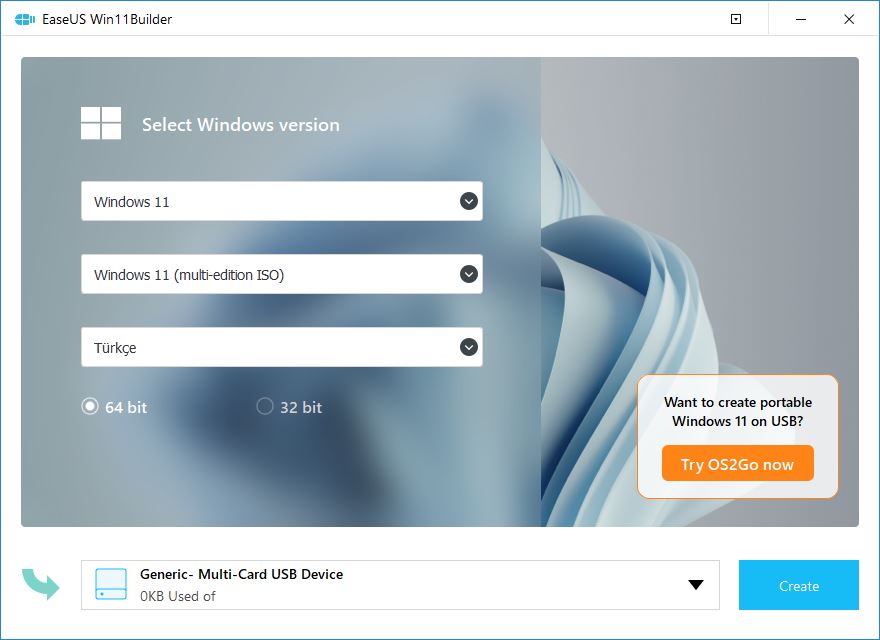Click Try OS2Go now button
Image resolution: width=880 pixels, height=640 pixels.
tap(737, 463)
